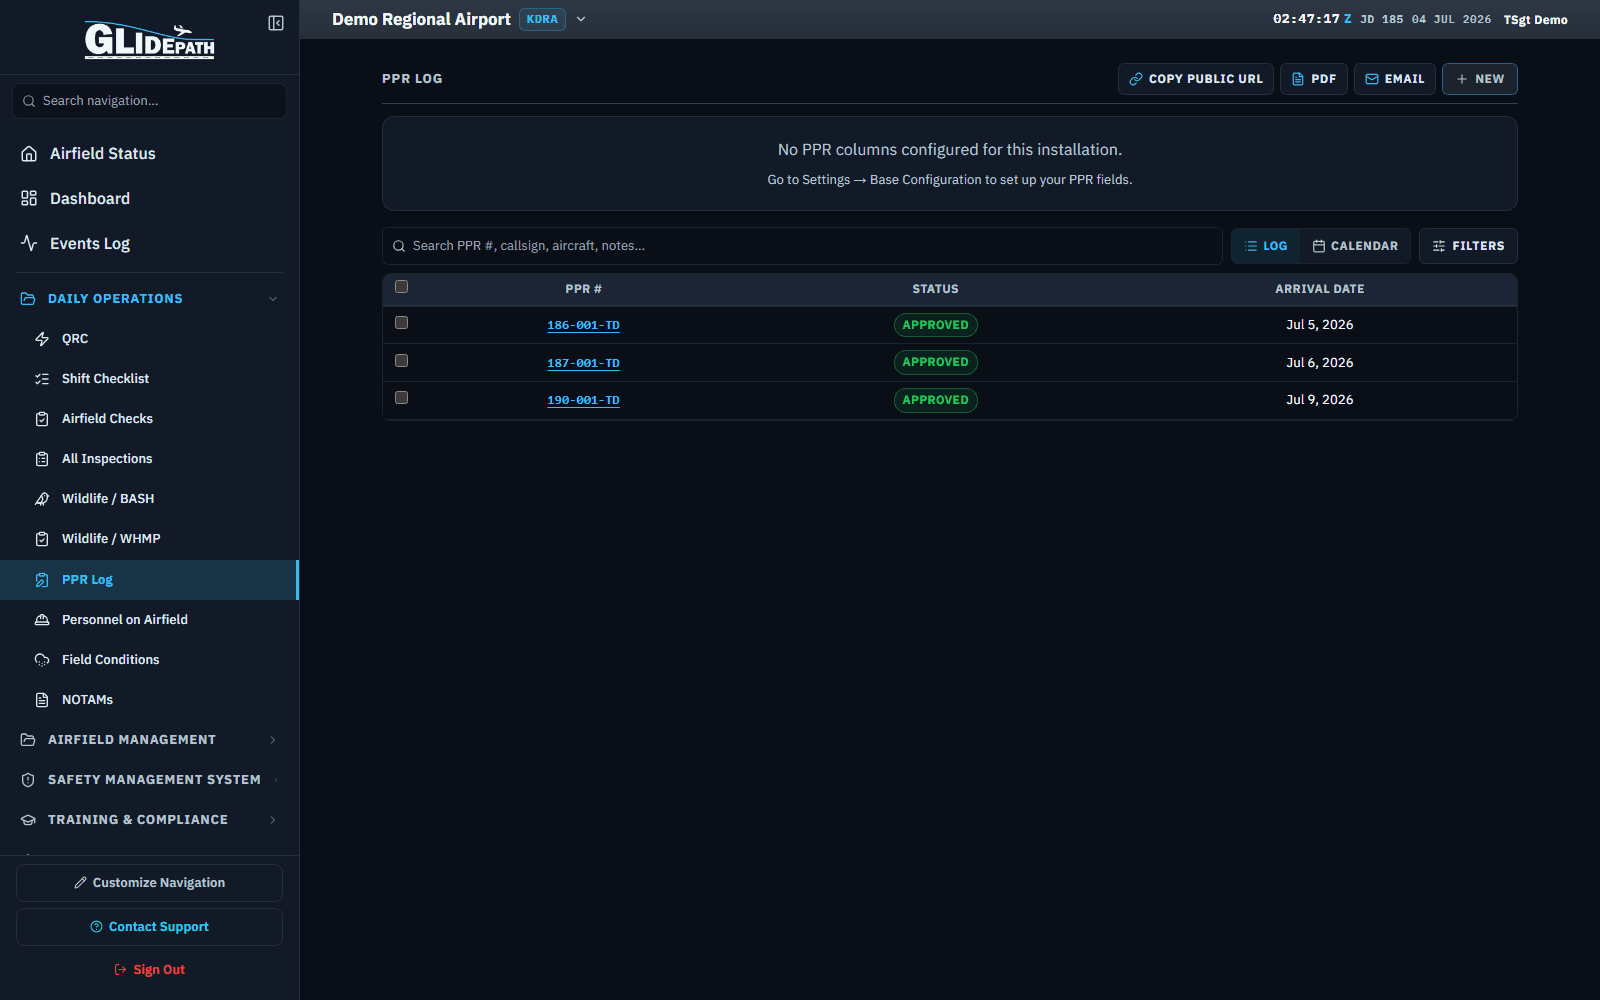
Task: Click the Sign Out link
Action: [x=149, y=970]
